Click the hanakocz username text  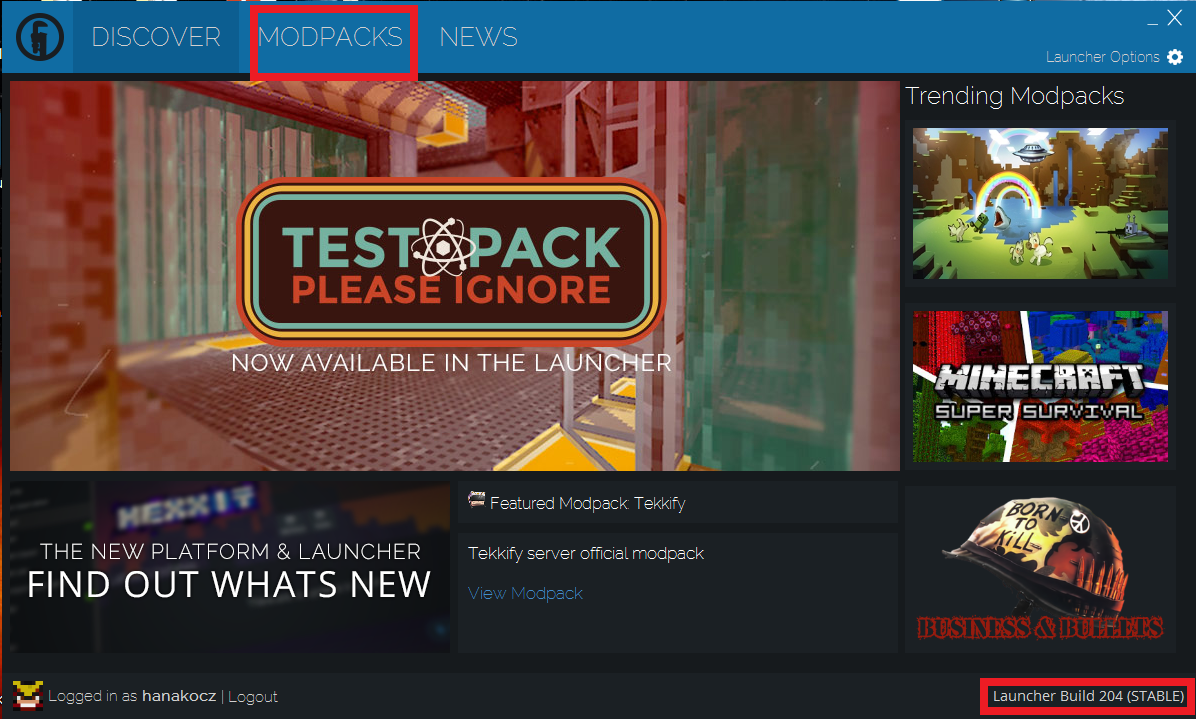(179, 695)
